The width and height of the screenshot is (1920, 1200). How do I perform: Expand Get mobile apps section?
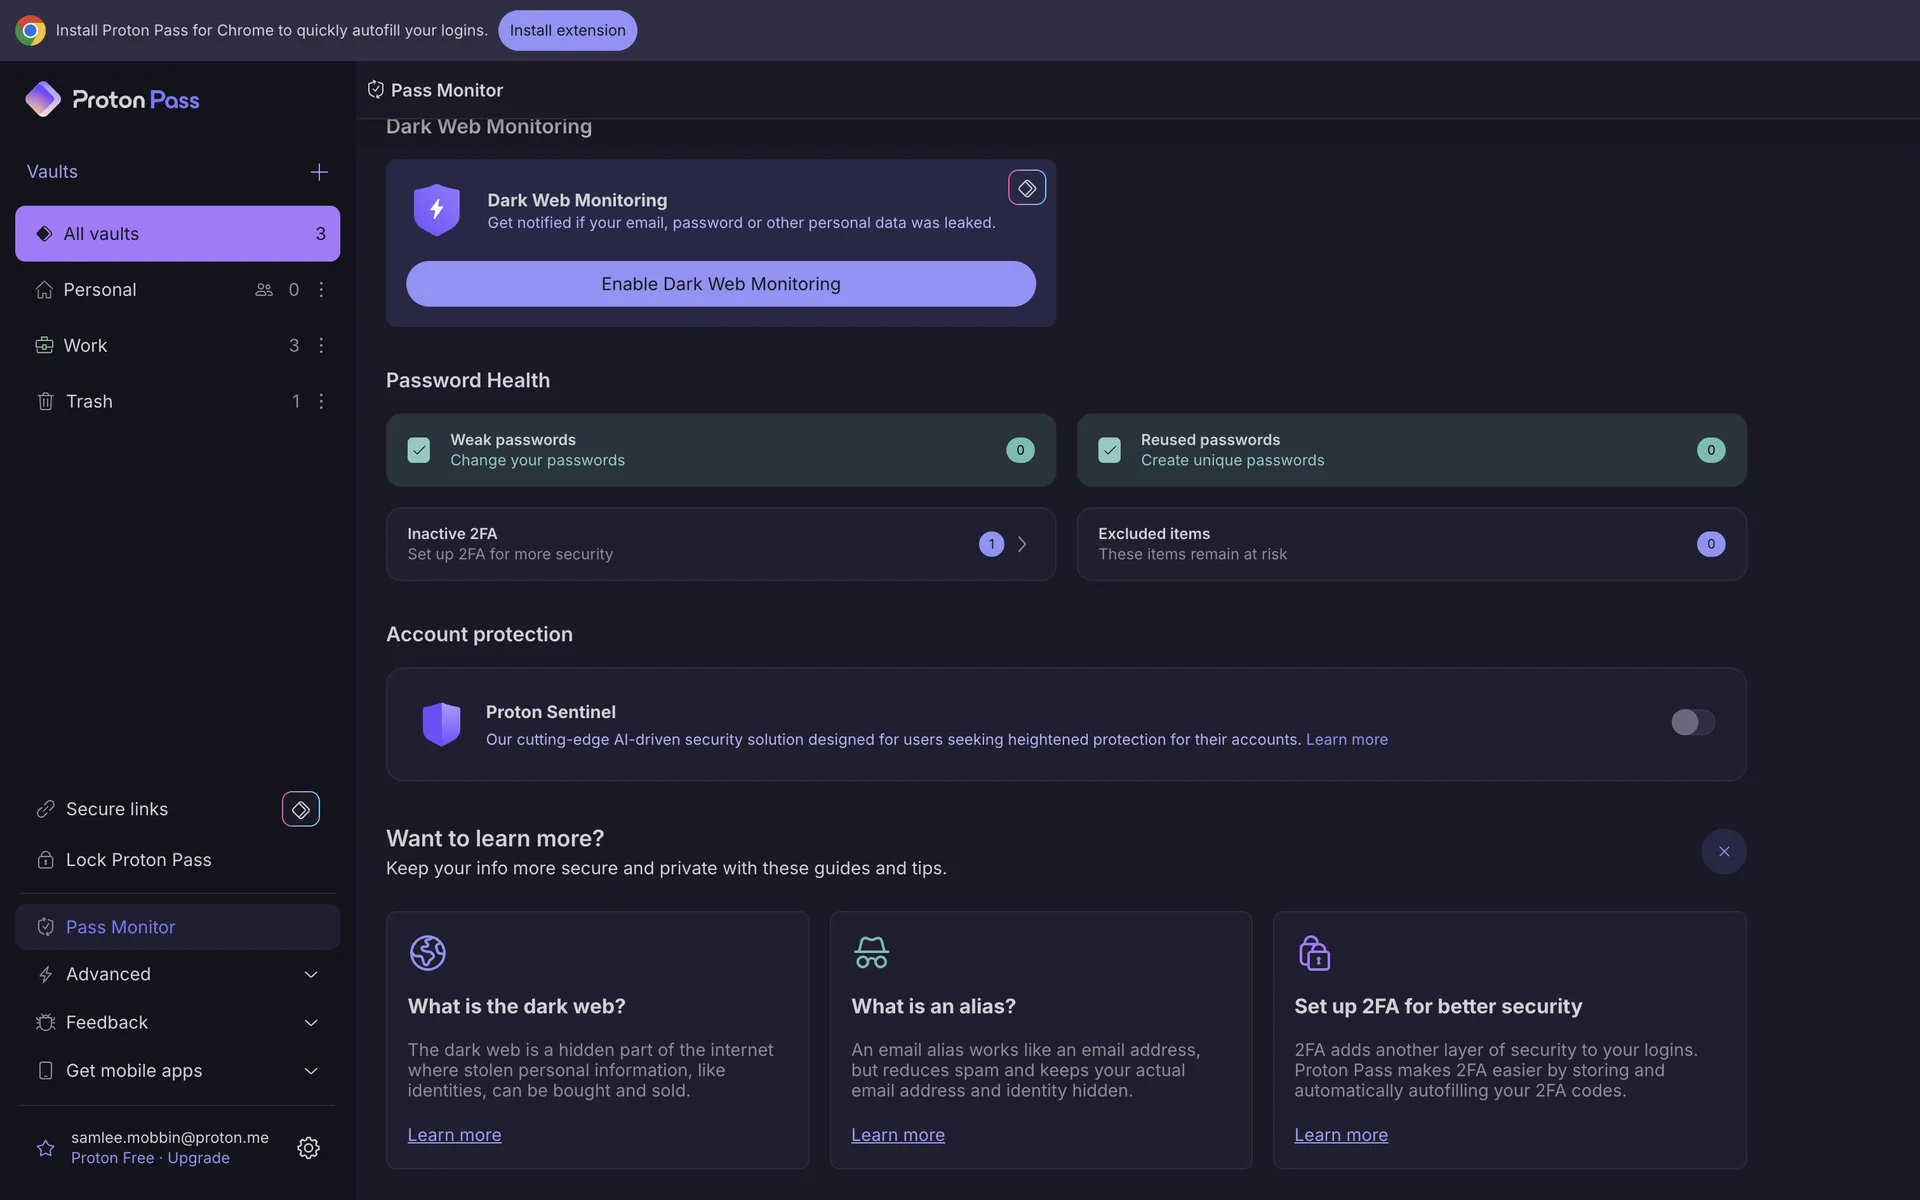177,1070
